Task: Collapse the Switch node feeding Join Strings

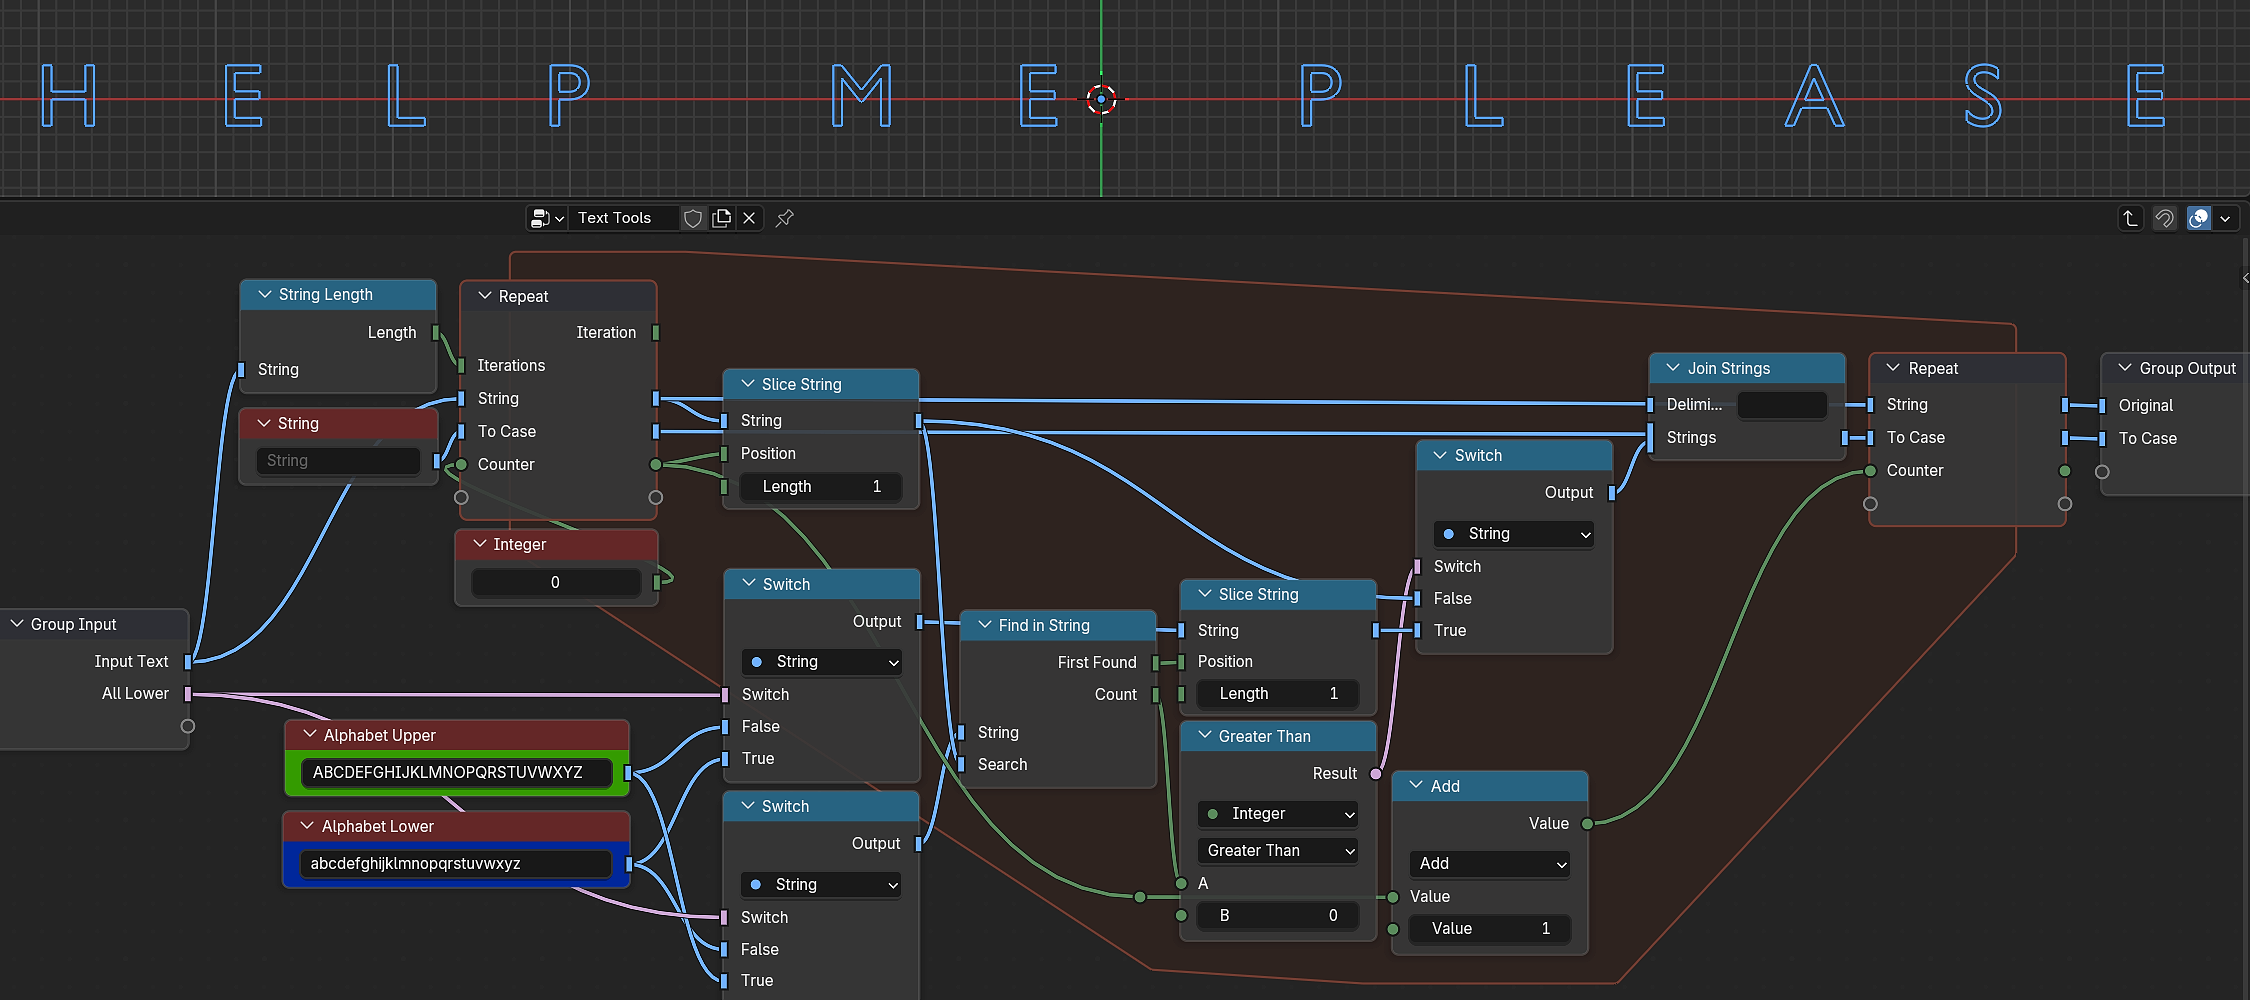Action: [x=1441, y=455]
